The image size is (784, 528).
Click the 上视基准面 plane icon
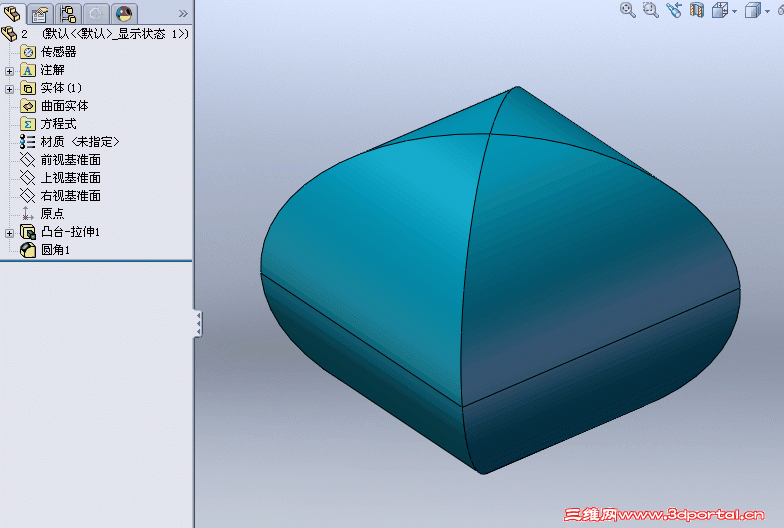[28, 178]
